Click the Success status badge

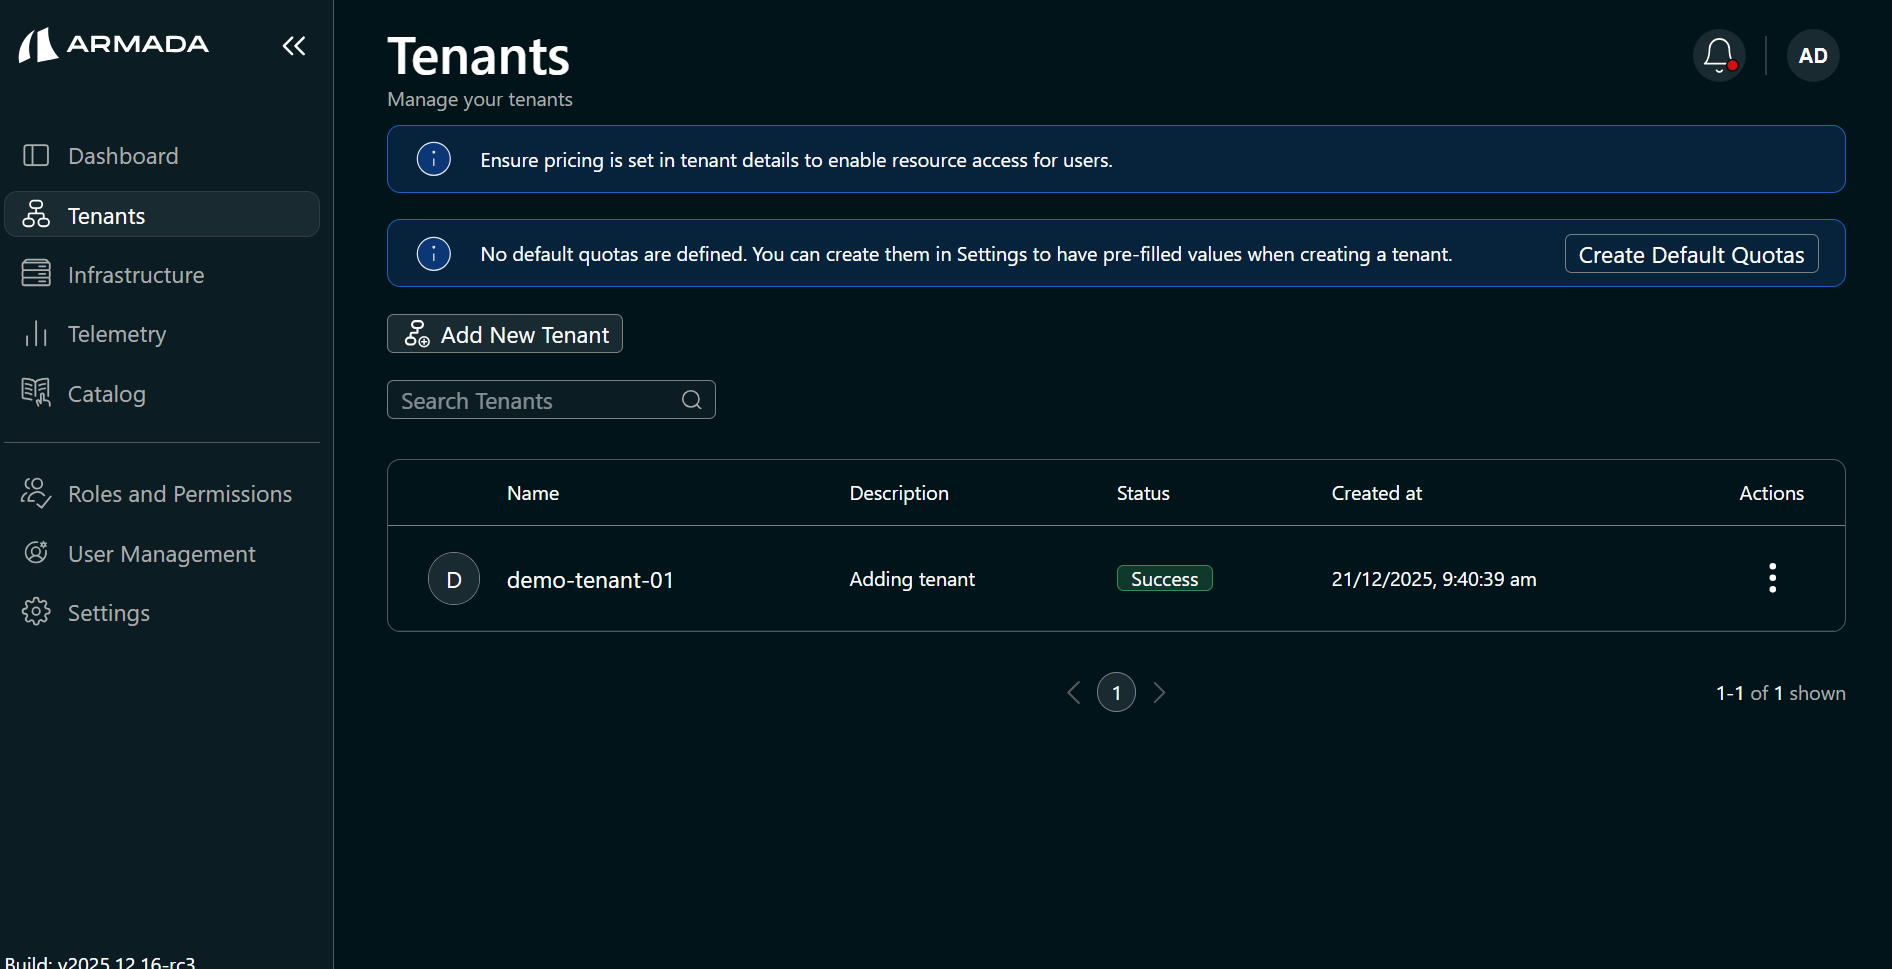[x=1164, y=578]
